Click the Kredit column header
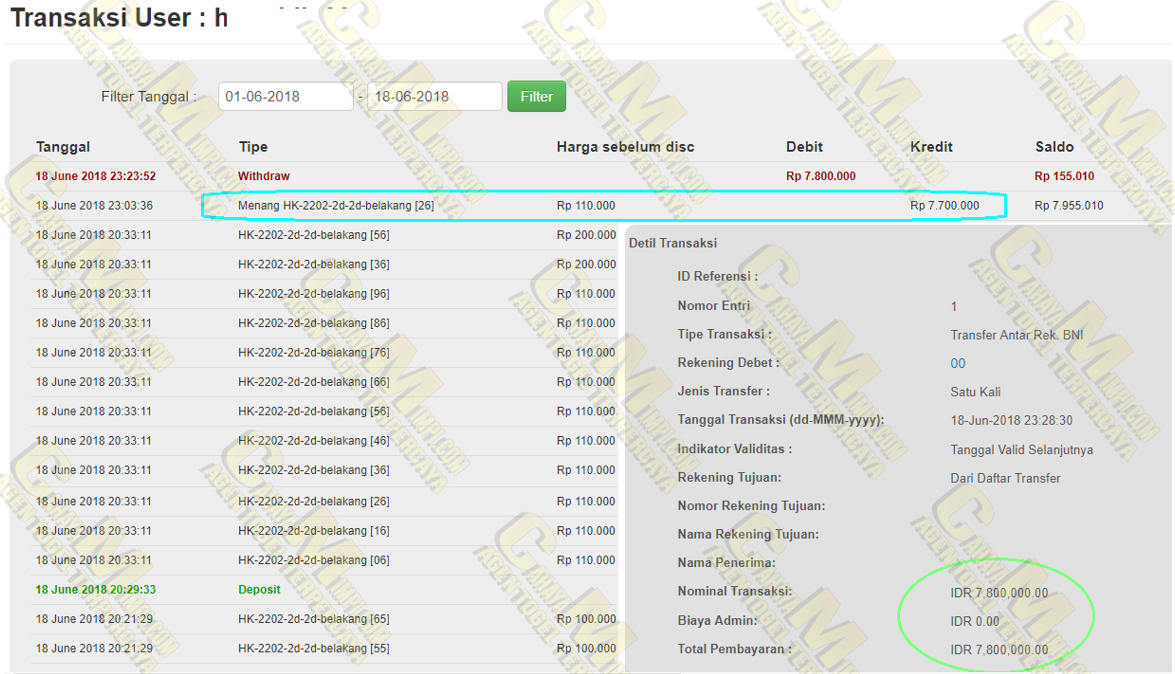 click(x=931, y=147)
